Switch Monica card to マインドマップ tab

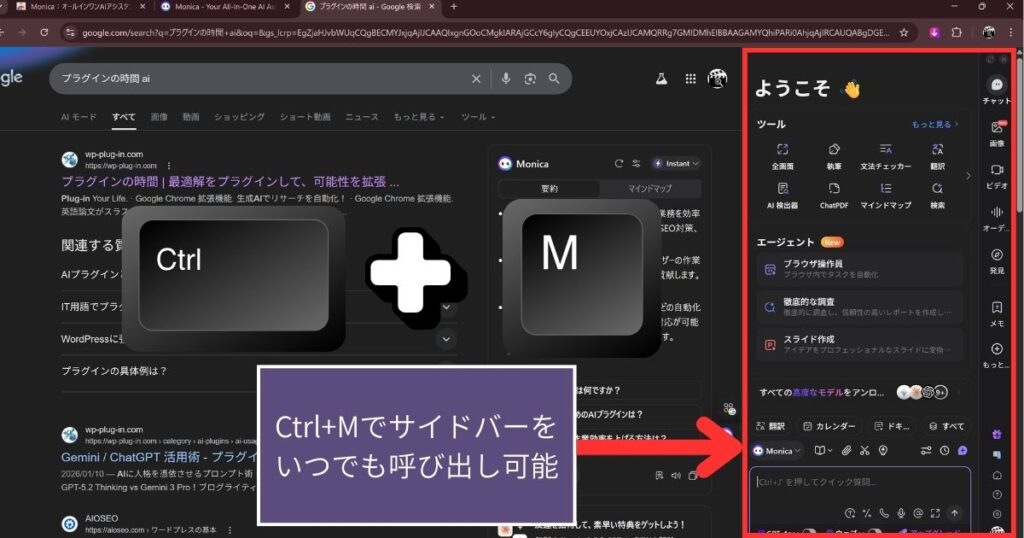(649, 188)
